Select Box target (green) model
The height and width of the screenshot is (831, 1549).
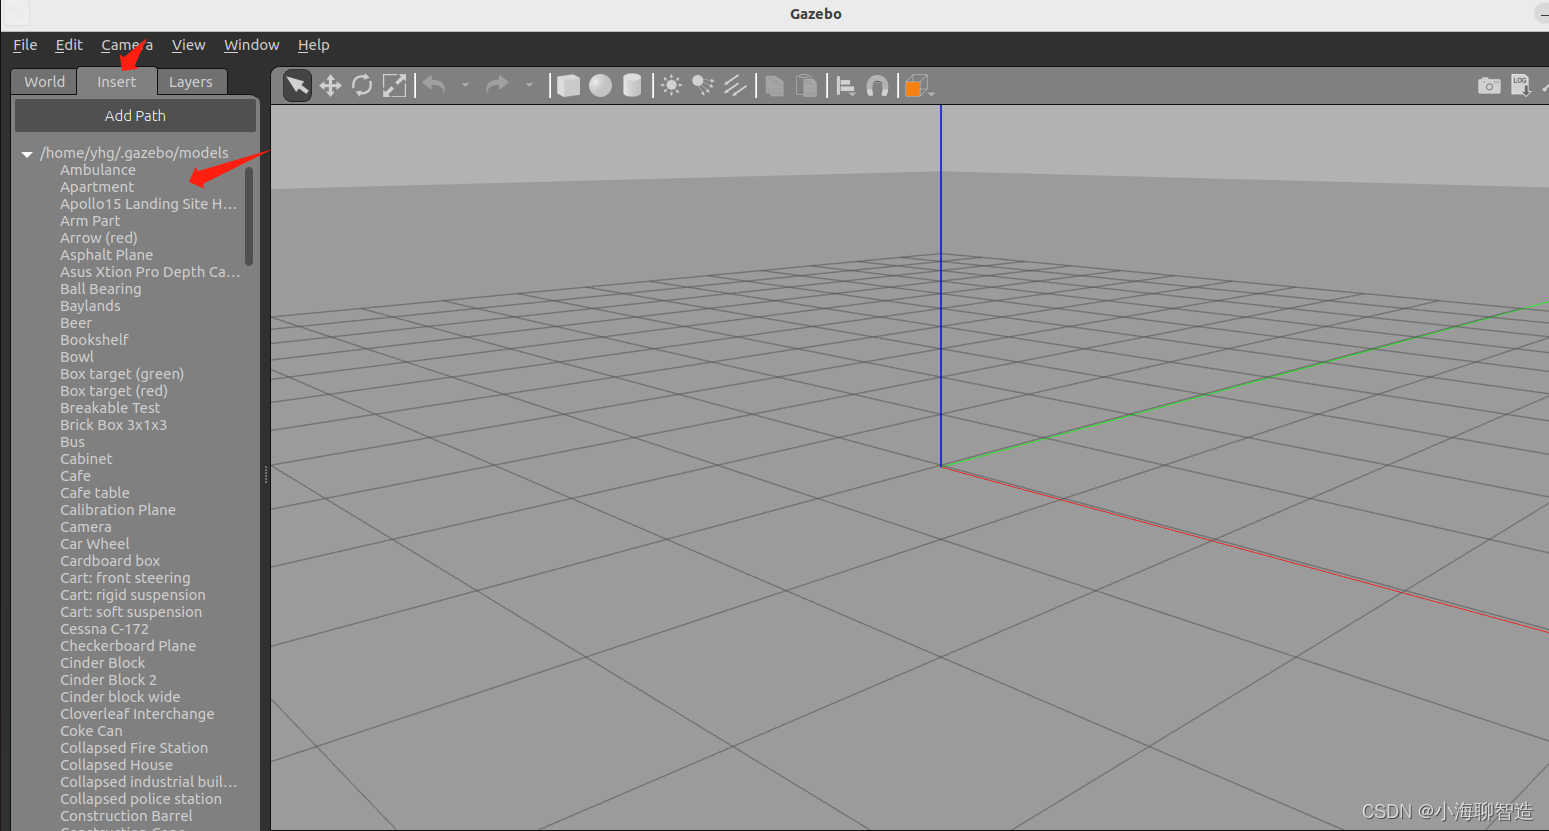[122, 374]
